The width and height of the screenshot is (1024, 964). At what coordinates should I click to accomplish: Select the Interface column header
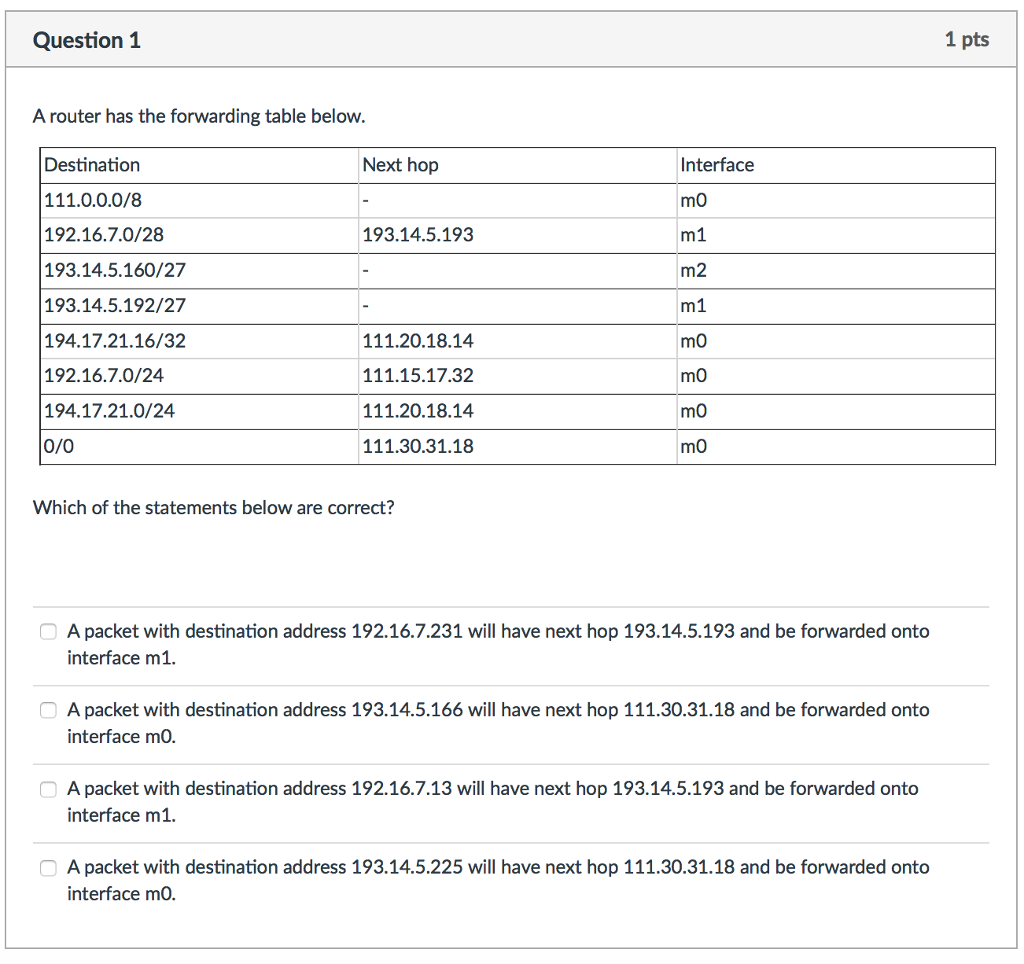[710, 165]
